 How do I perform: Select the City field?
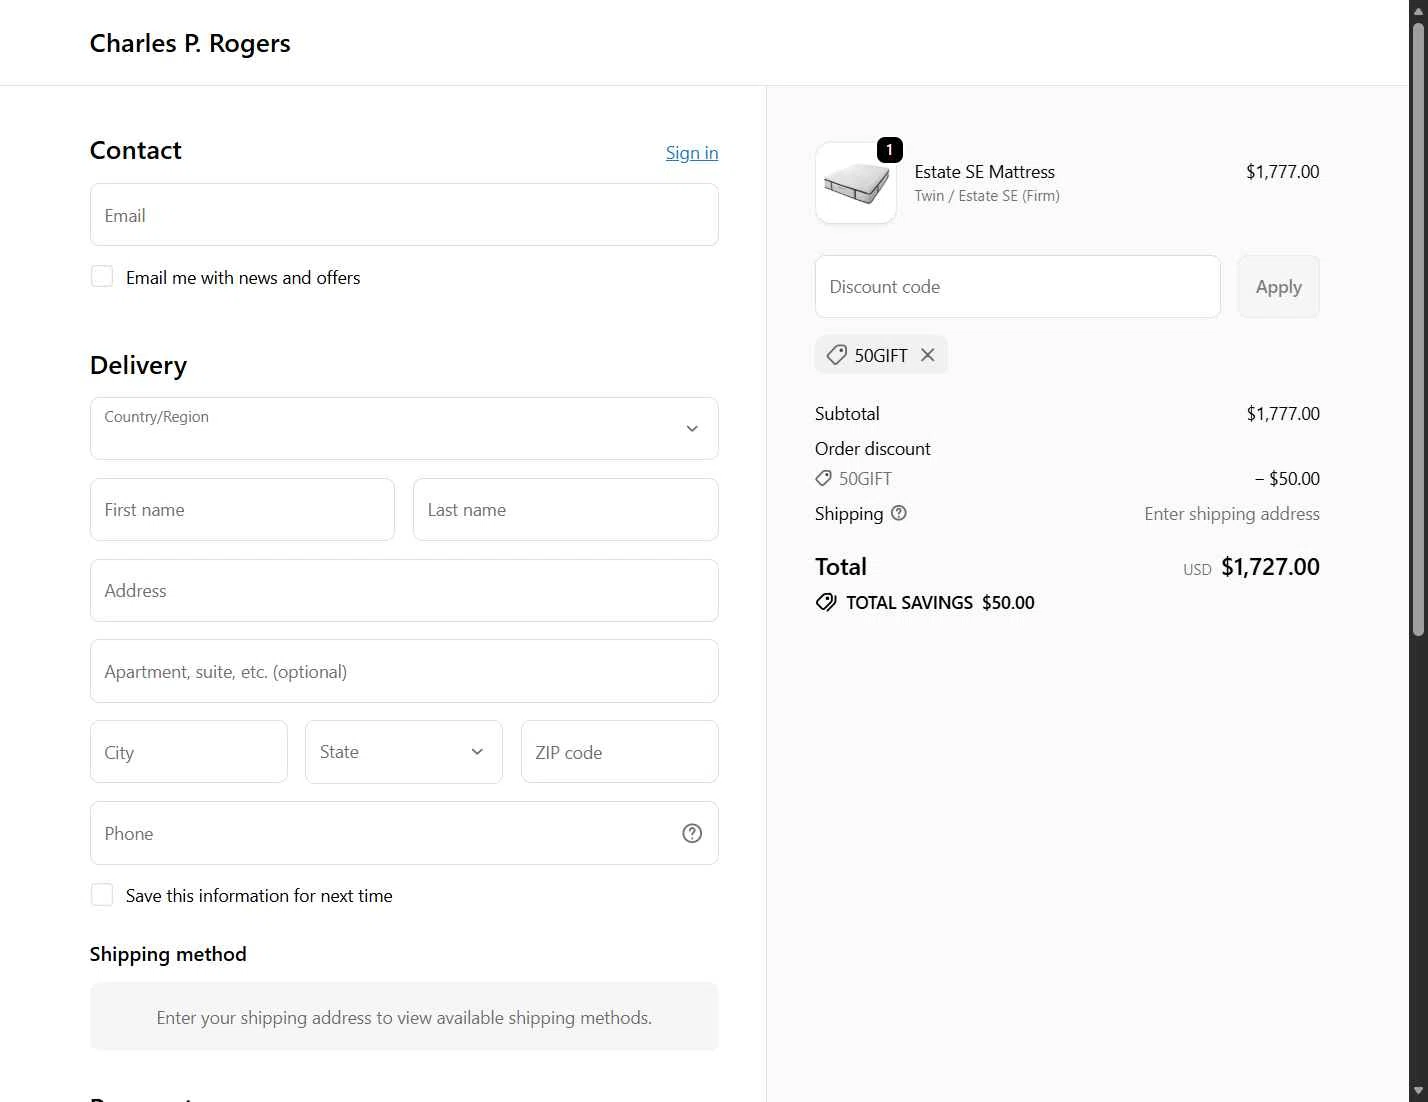pos(189,752)
